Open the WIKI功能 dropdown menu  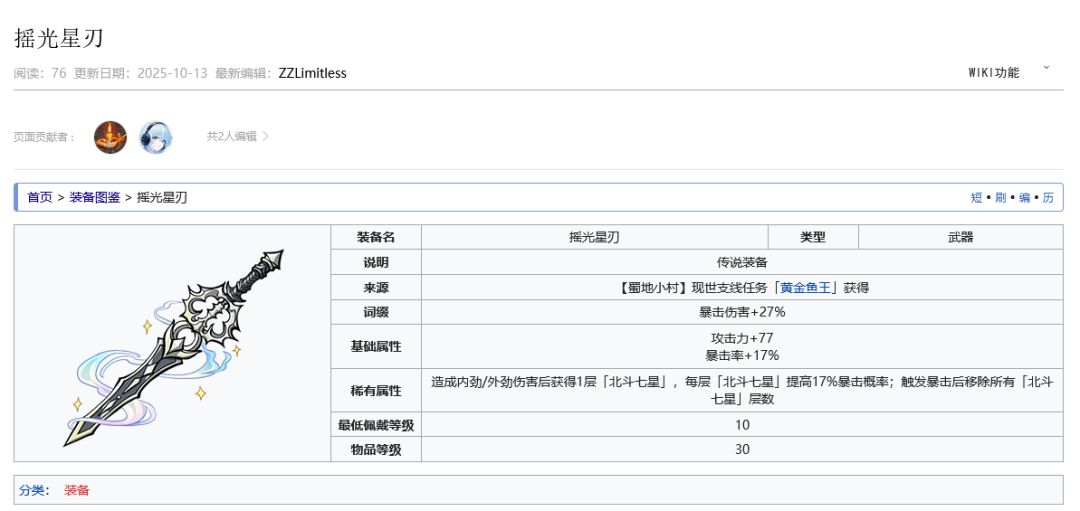(994, 72)
